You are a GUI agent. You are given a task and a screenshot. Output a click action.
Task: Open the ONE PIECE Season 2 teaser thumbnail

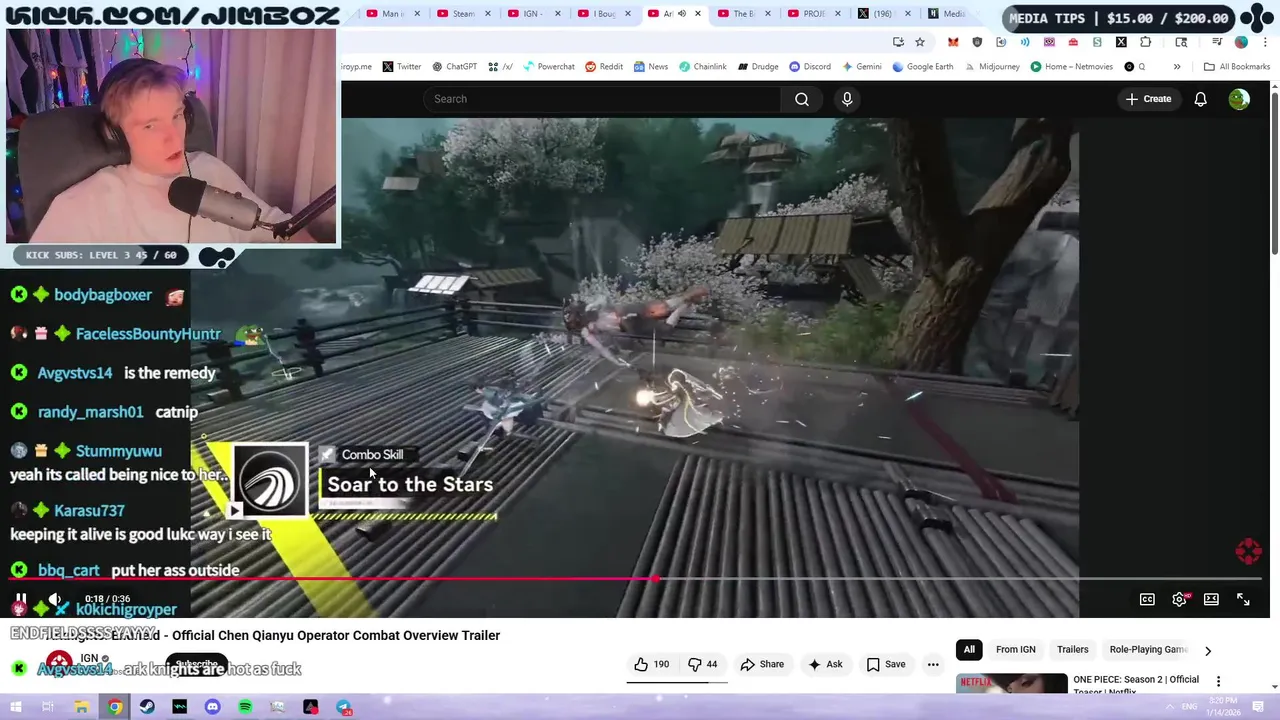tap(1012, 683)
